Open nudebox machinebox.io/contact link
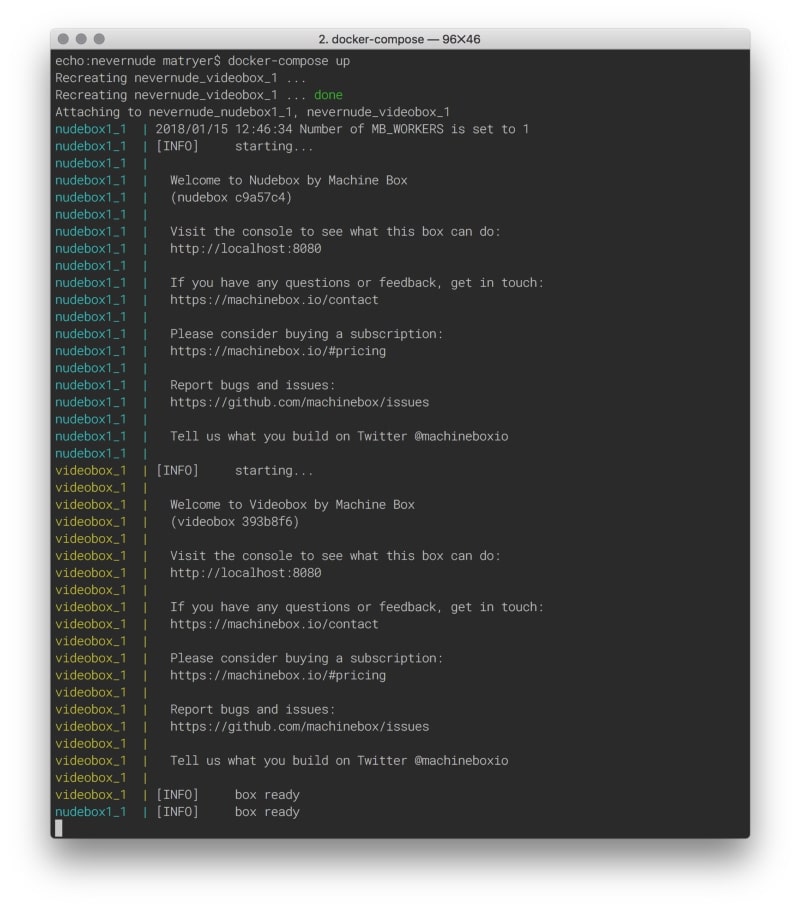800x910 pixels. click(x=274, y=300)
